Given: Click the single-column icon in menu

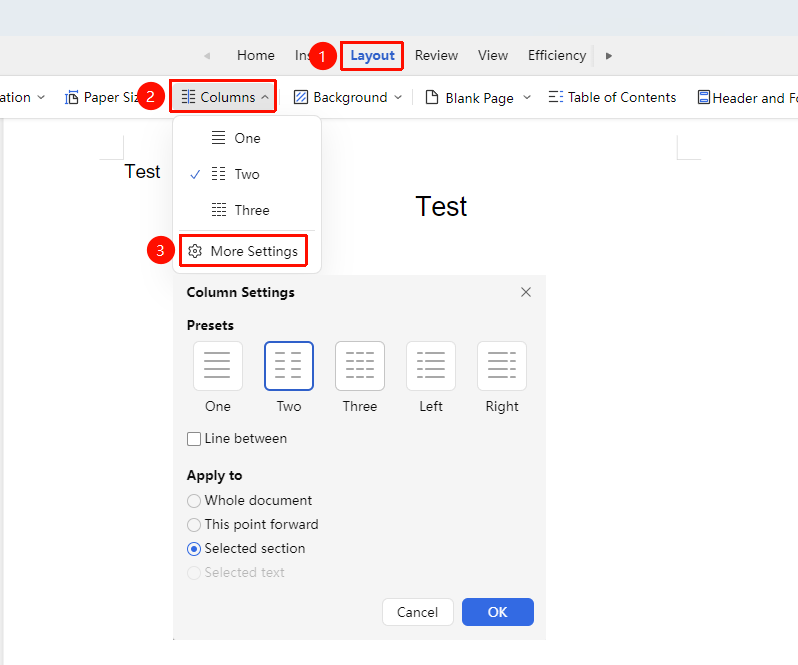Looking at the screenshot, I should click(x=218, y=138).
